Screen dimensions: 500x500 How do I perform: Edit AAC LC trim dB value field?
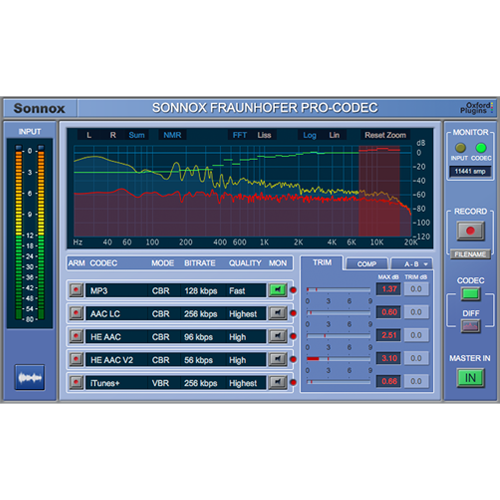coord(416,312)
